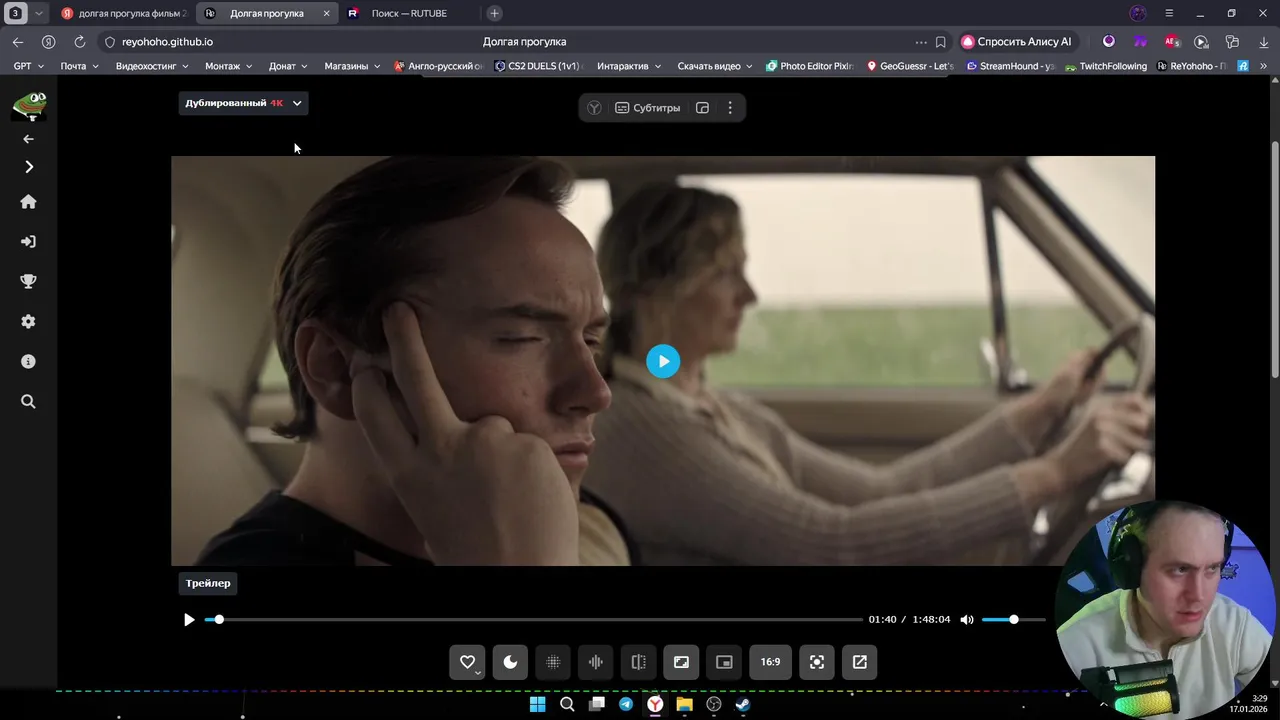Mute the player volume speaker icon
Viewport: 1280px width, 720px height.
pos(967,620)
